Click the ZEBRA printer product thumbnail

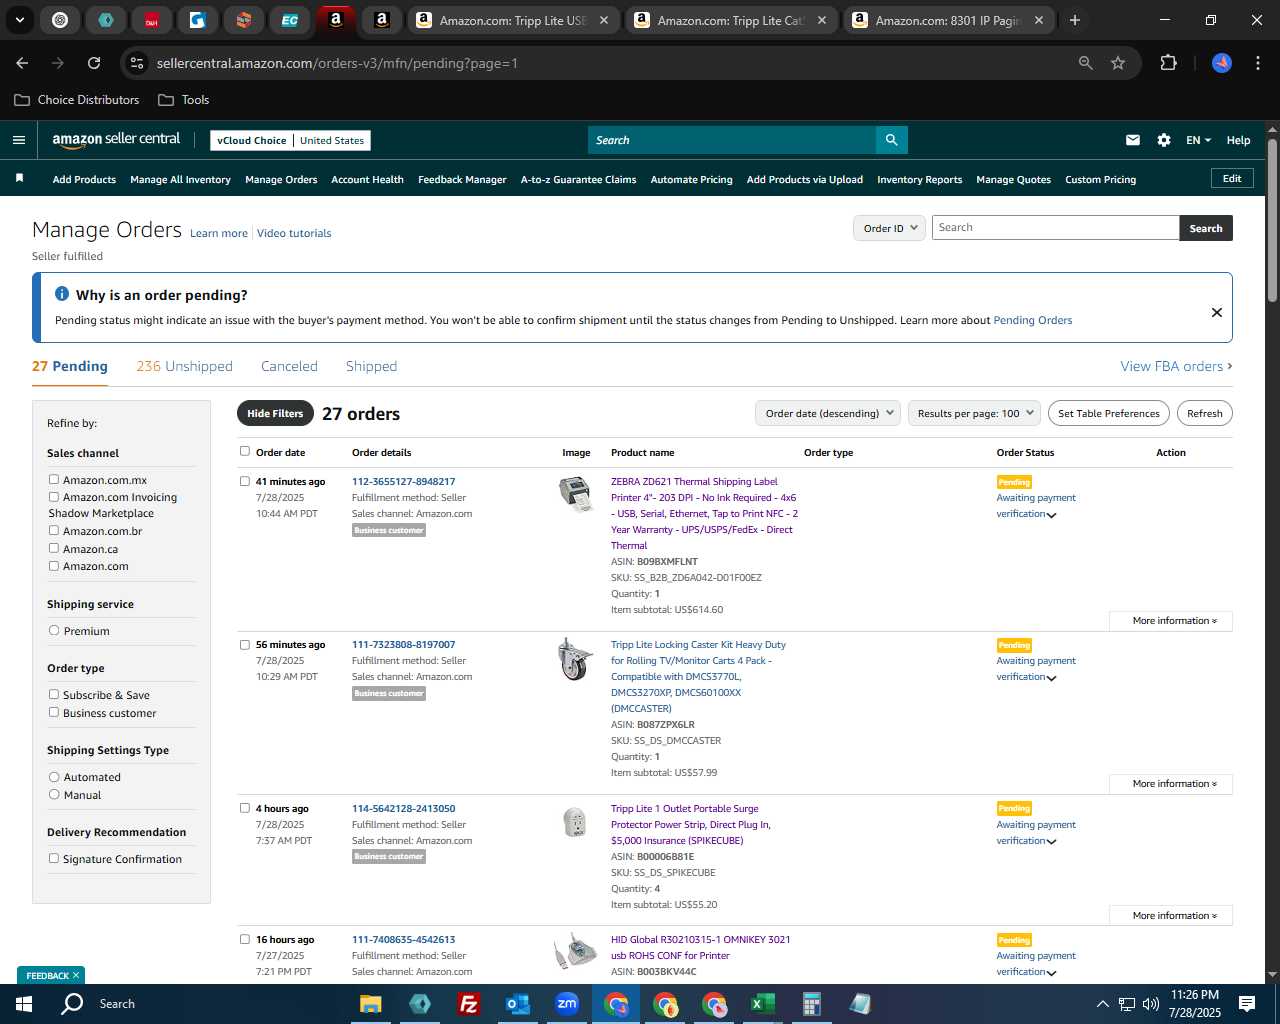coord(576,494)
